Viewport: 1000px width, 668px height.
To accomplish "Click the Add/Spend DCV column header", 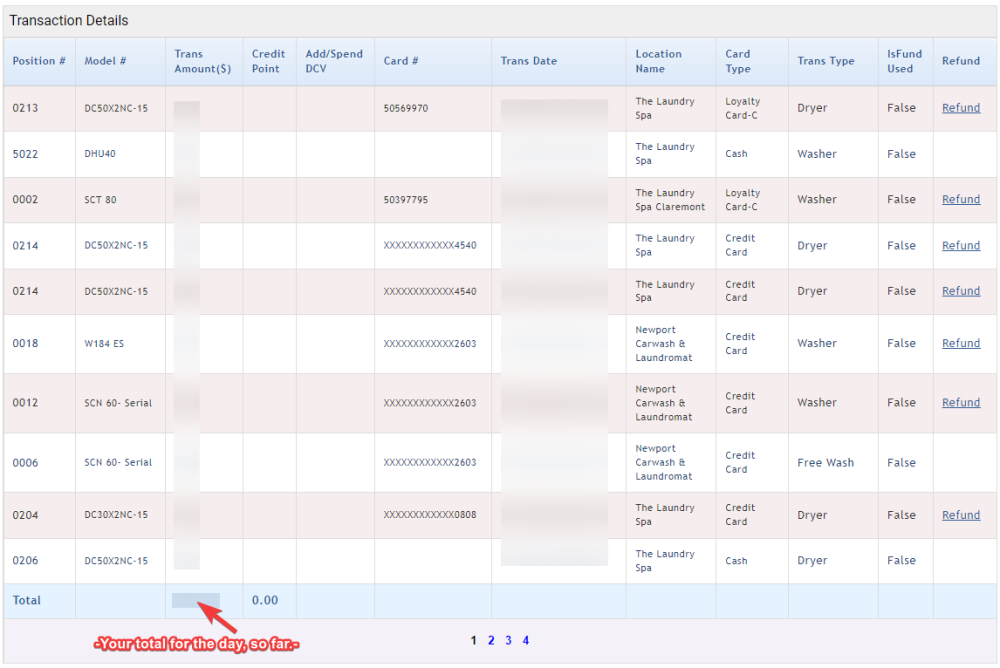I will pyautogui.click(x=334, y=61).
